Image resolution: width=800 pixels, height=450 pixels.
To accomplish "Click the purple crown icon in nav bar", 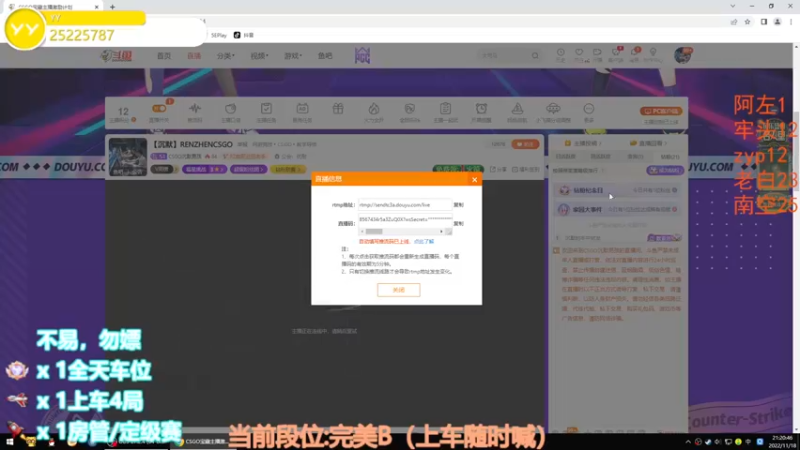I will 362,55.
